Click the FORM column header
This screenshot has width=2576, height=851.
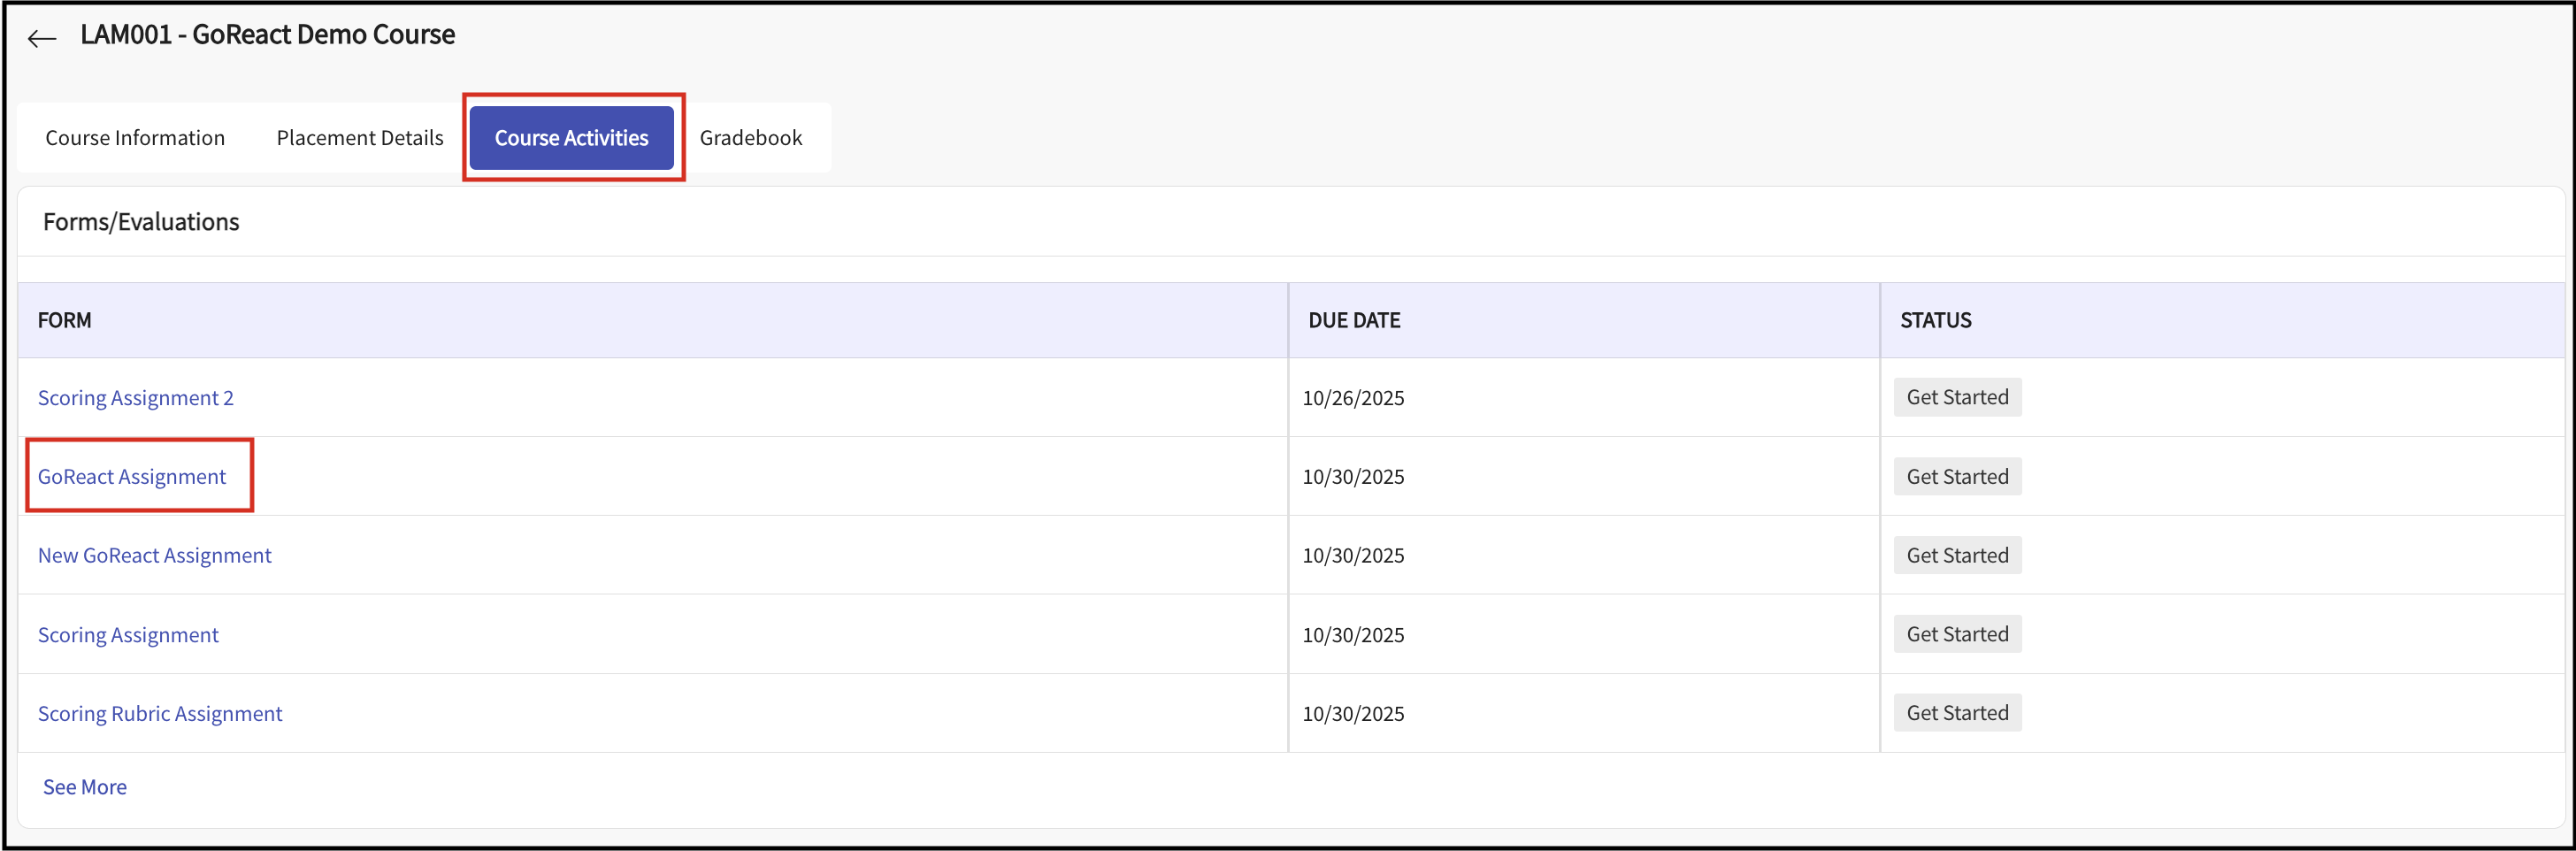pyautogui.click(x=65, y=320)
